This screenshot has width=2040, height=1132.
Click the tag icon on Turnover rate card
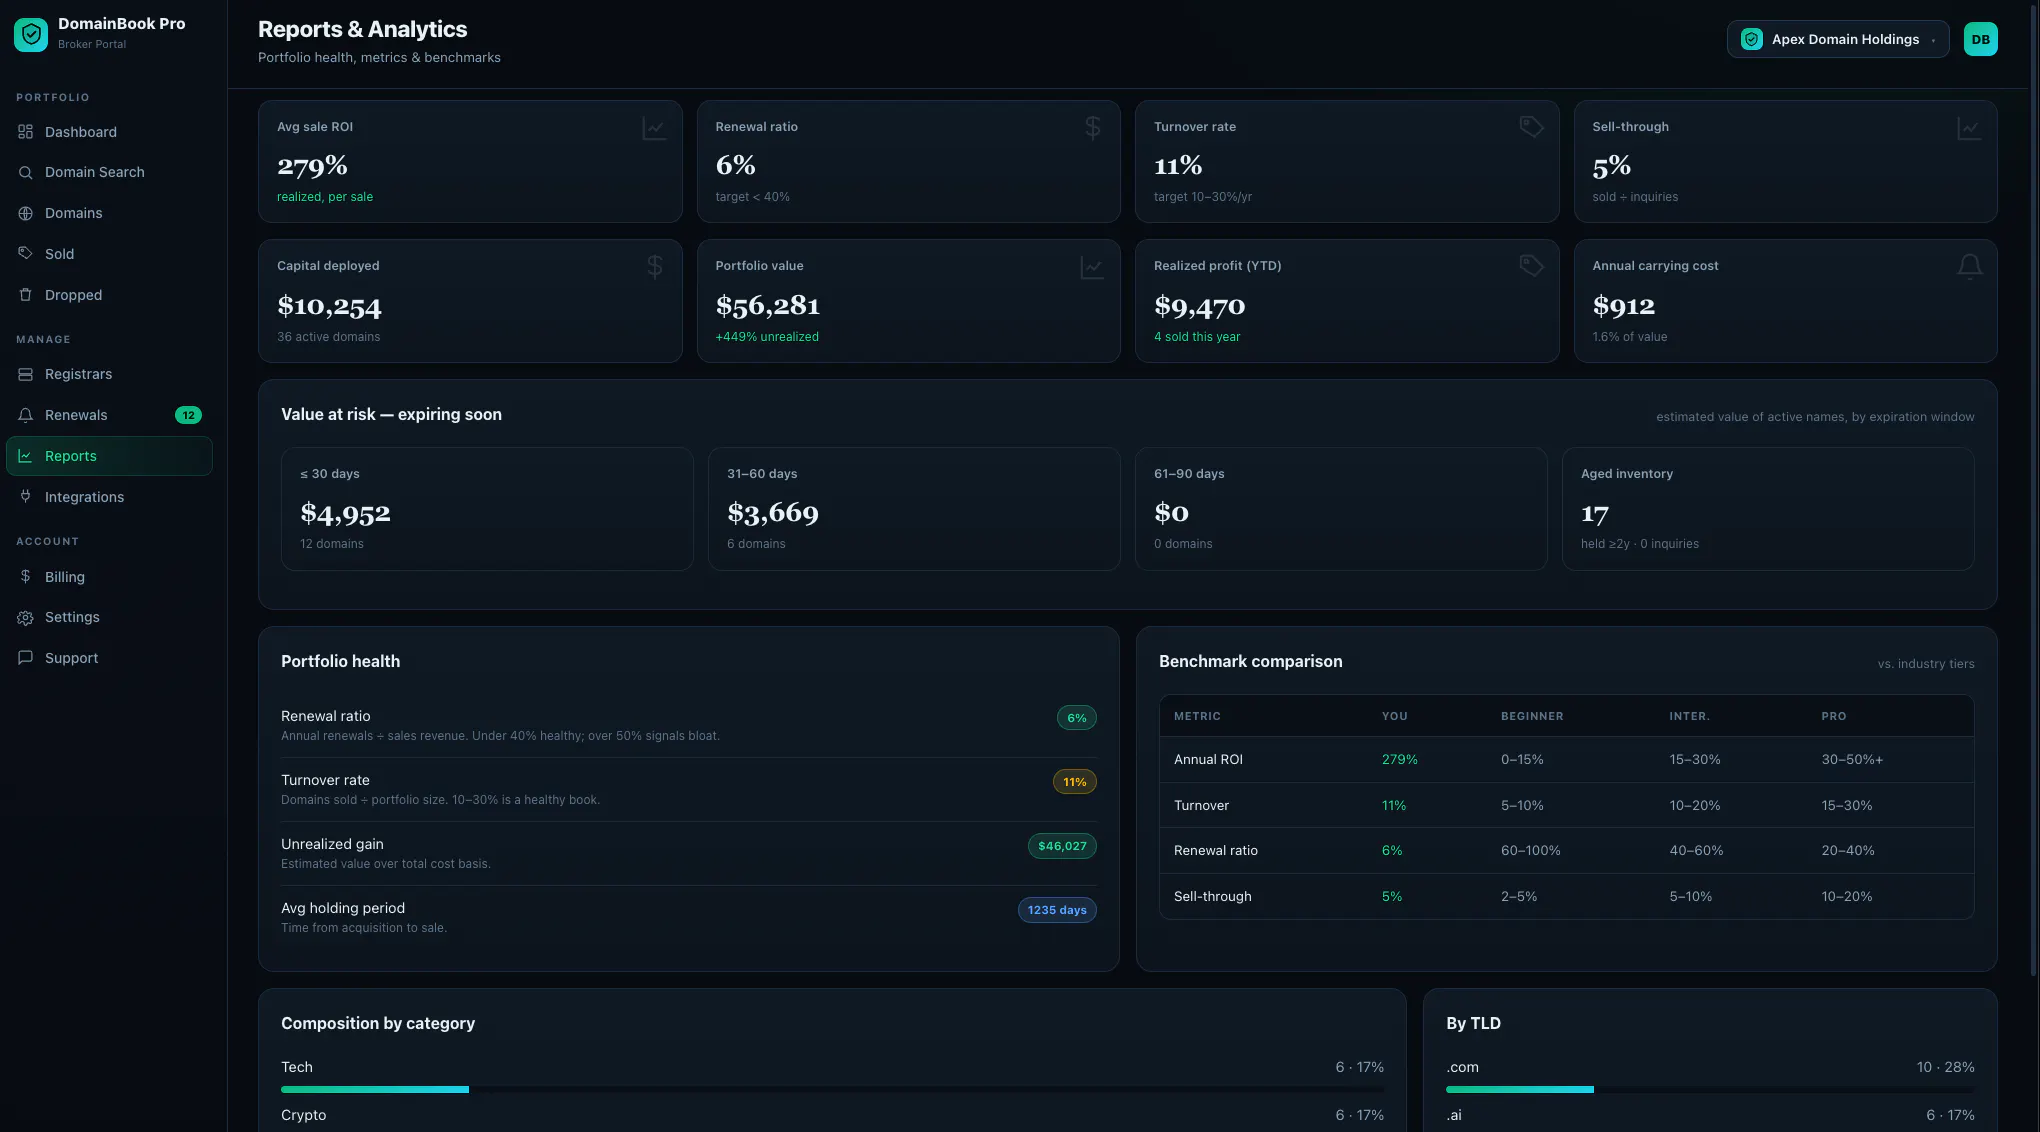[x=1531, y=127]
